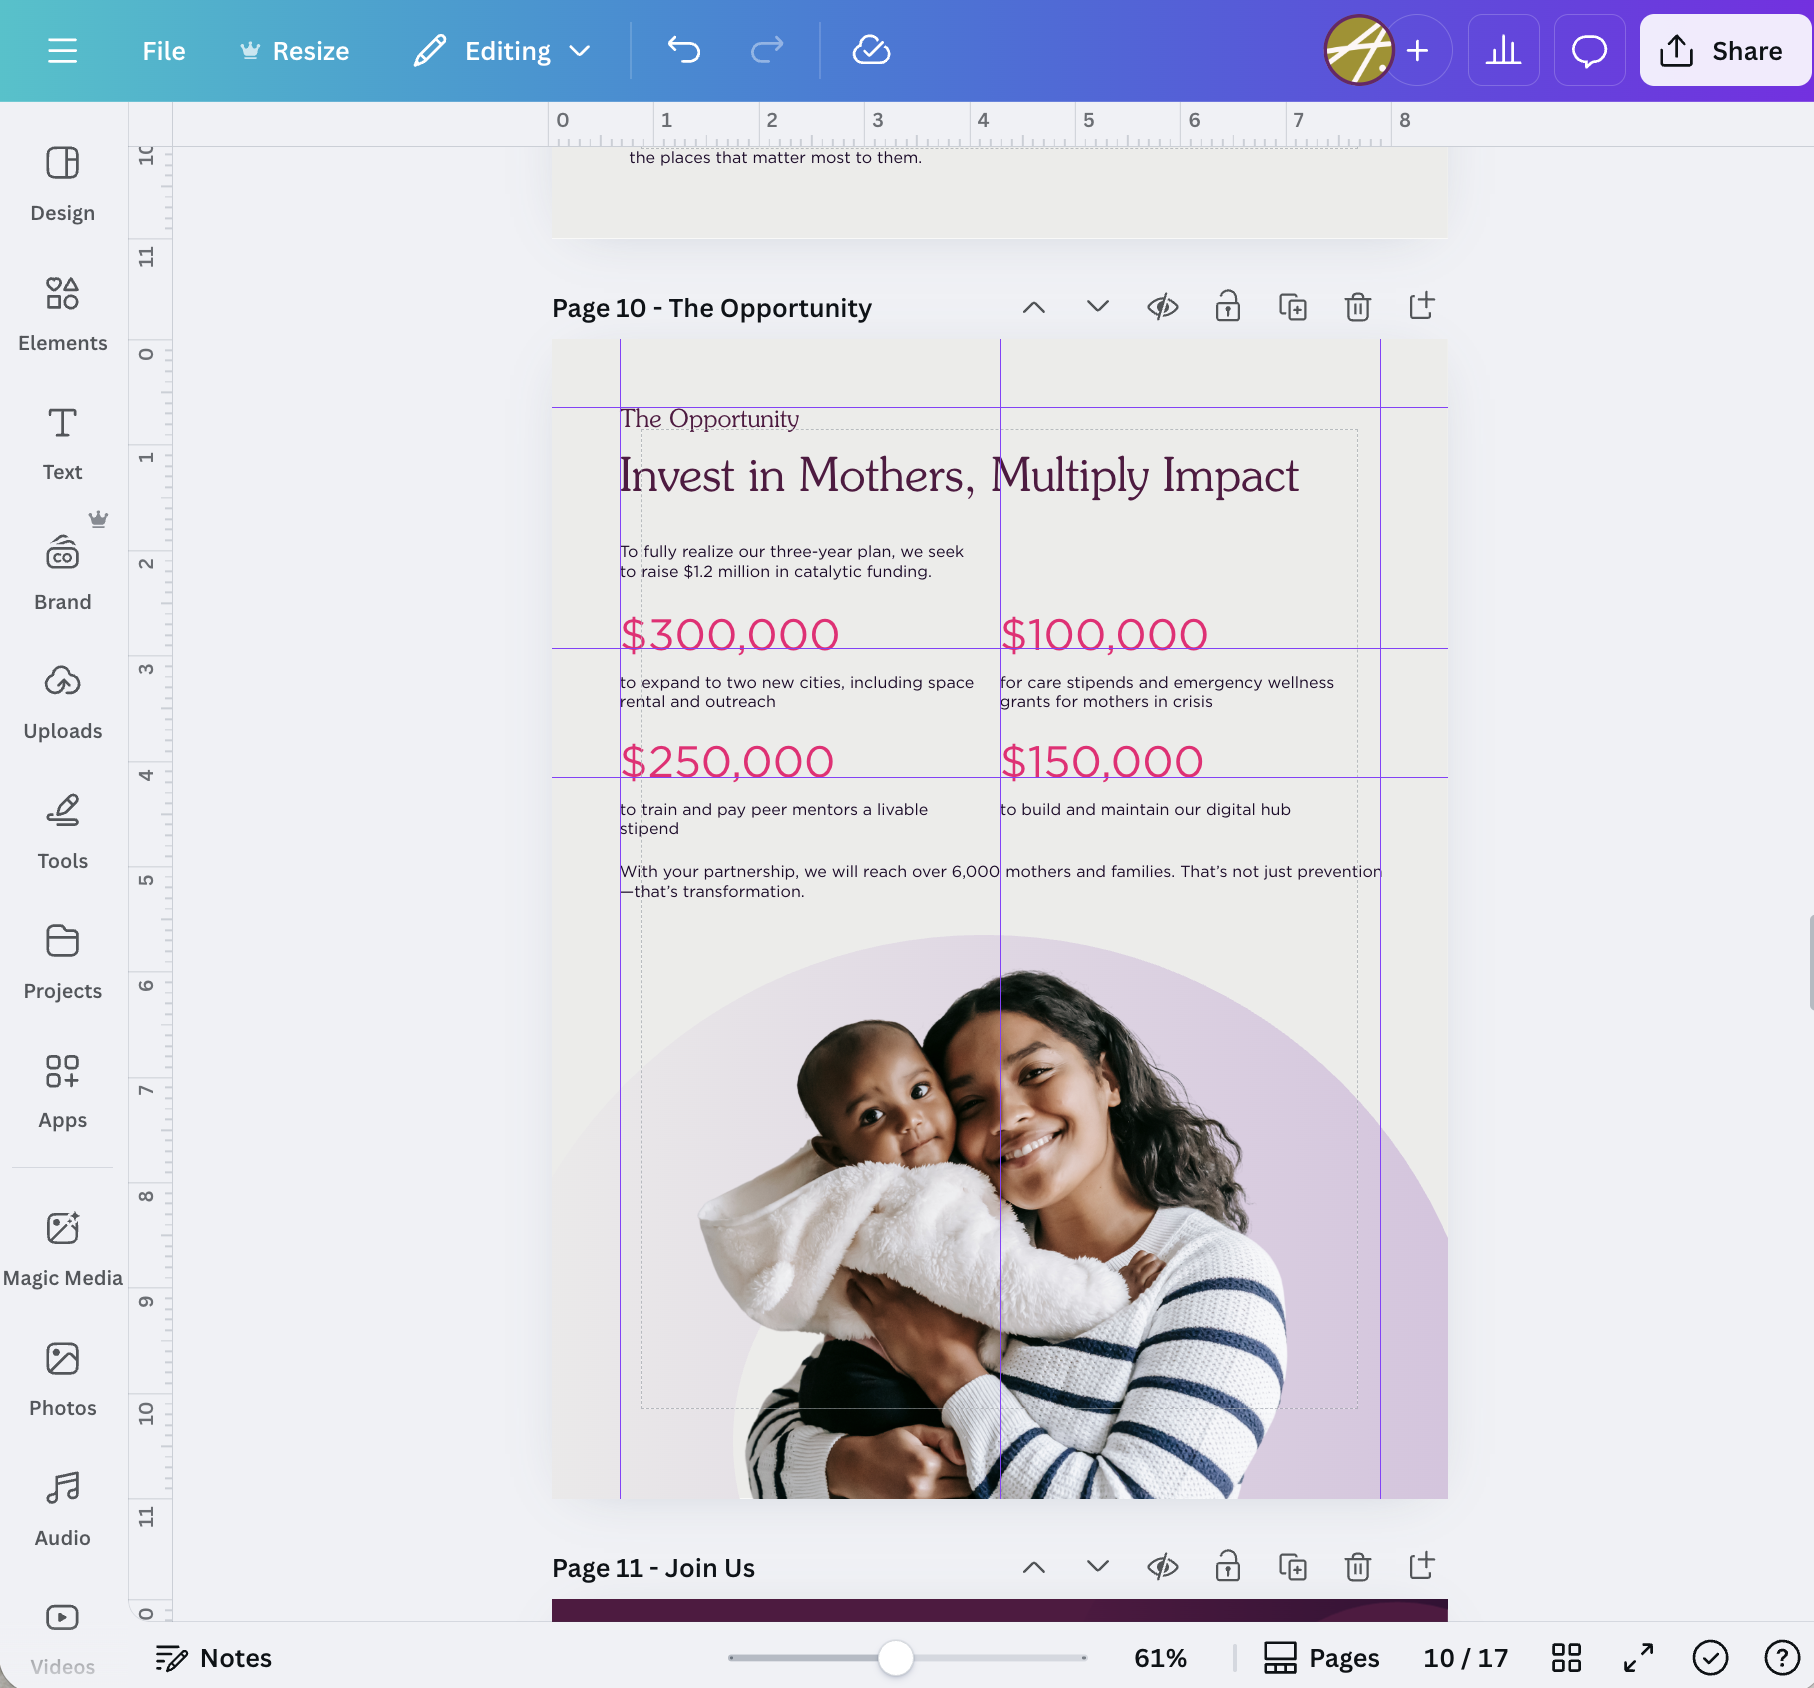1814x1688 pixels.
Task: Duplicate Page 11
Action: 1293,1567
